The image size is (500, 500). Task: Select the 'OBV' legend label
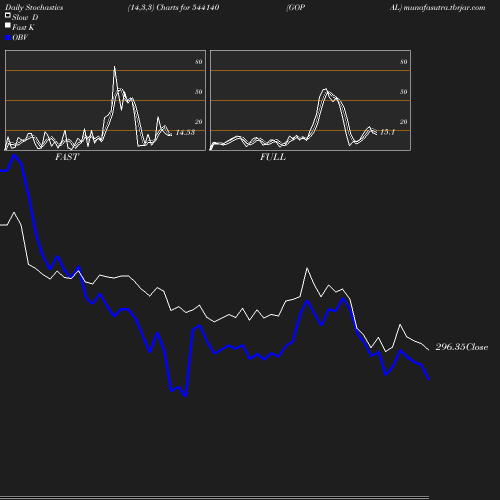pyautogui.click(x=20, y=38)
